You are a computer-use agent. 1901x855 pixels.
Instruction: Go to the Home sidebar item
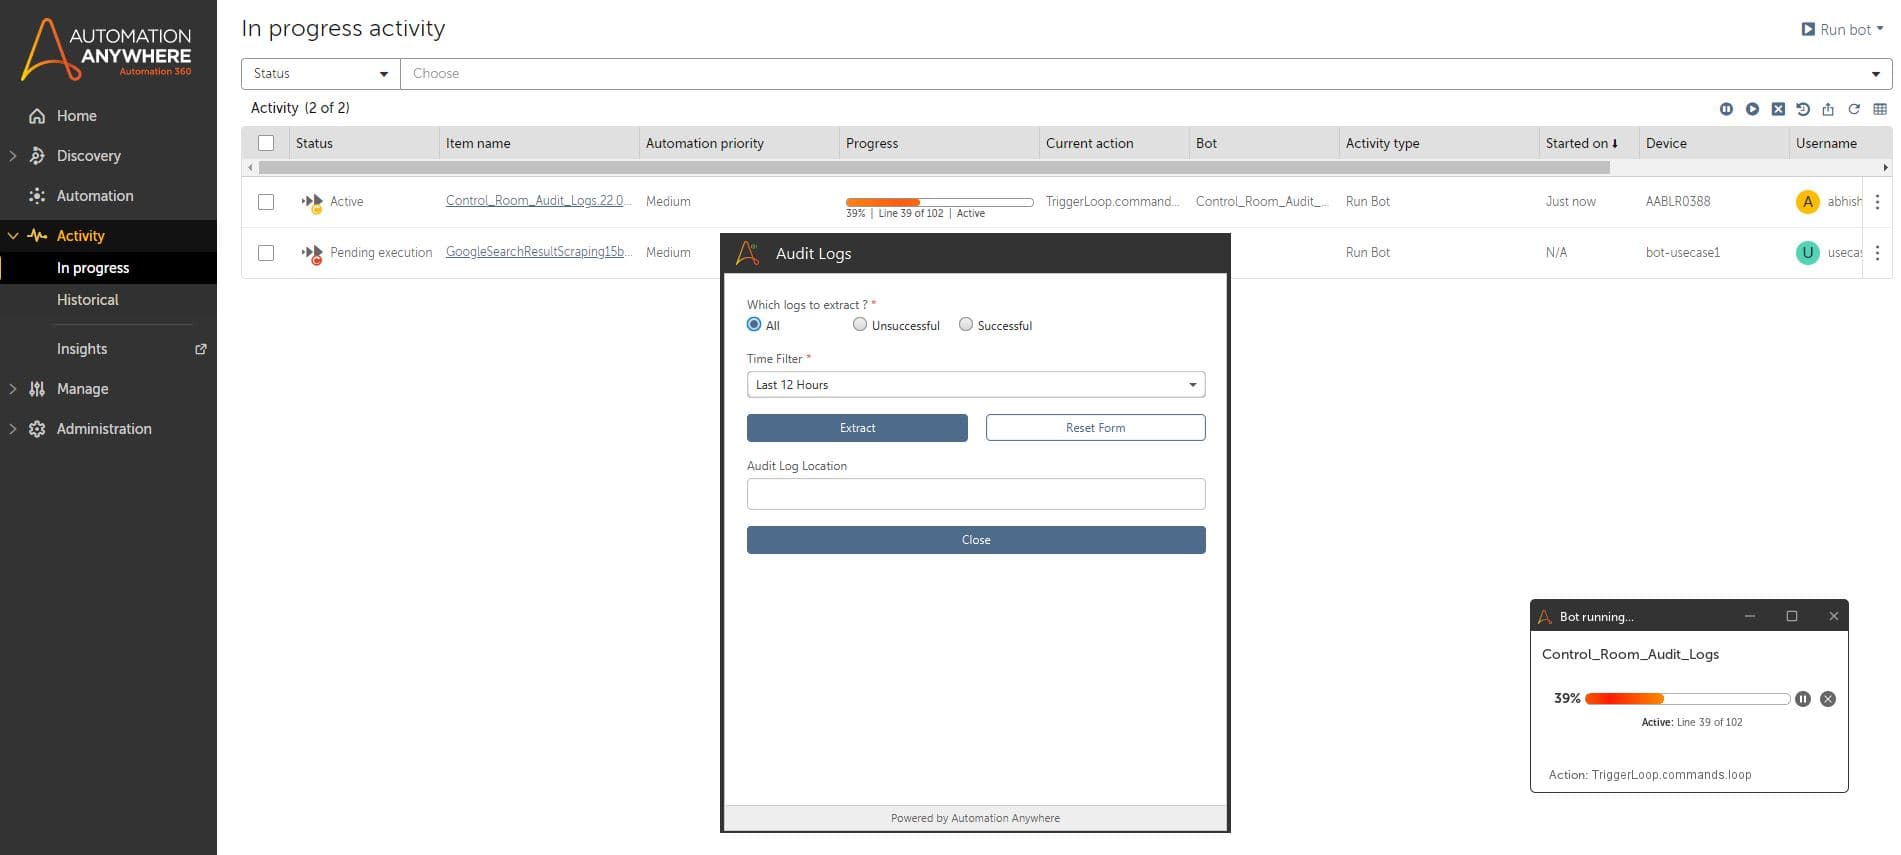tap(77, 116)
